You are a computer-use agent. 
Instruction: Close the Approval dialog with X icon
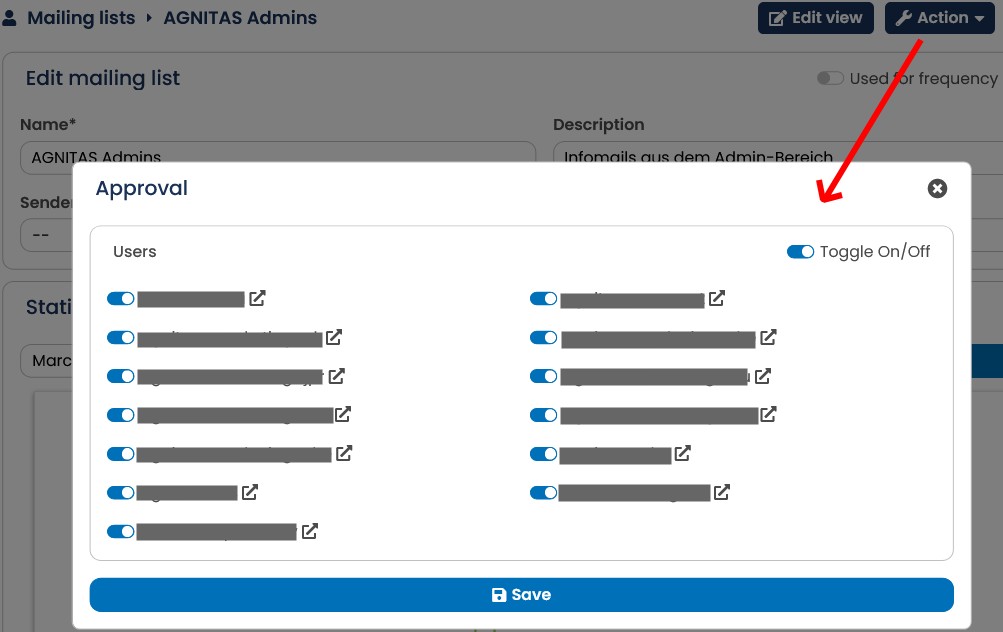937,189
